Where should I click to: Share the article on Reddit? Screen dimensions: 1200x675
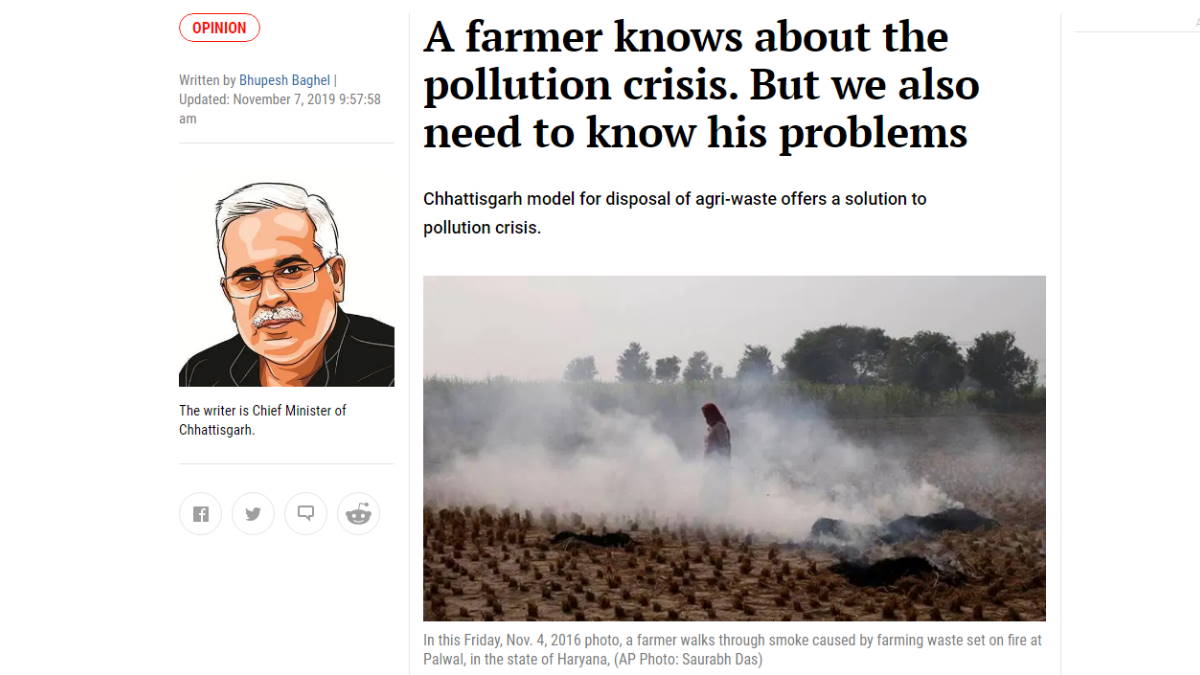358,514
